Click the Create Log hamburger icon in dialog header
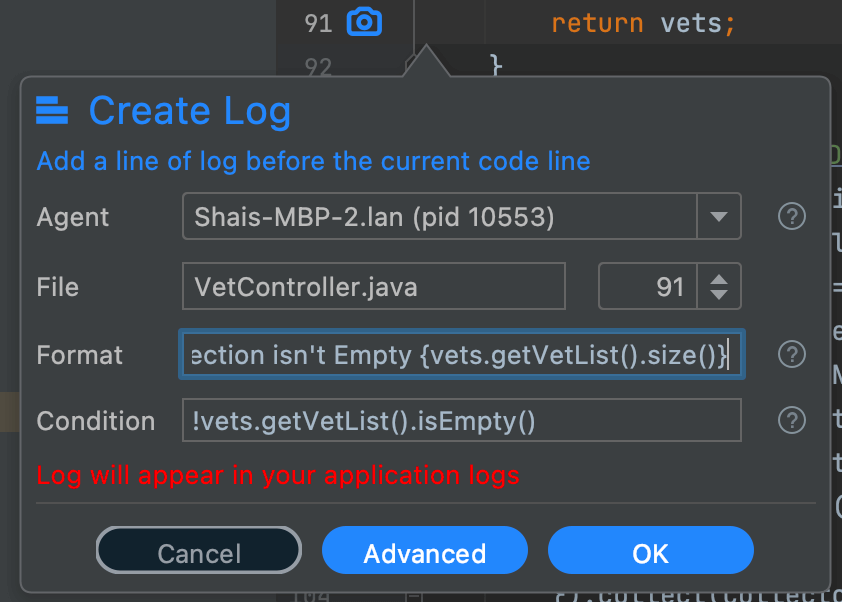This screenshot has width=842, height=602. [49, 110]
